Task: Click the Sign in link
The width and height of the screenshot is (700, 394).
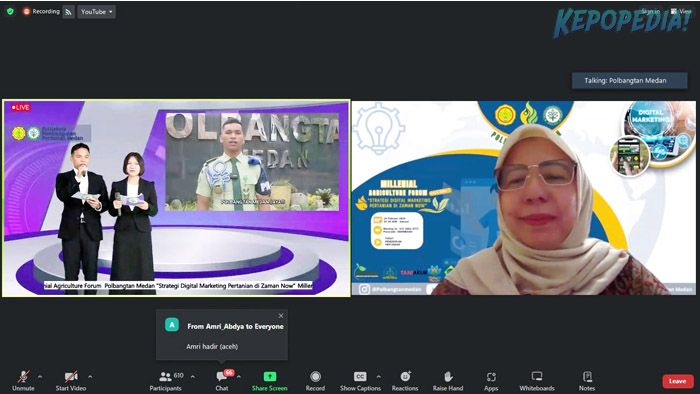Action: point(650,11)
